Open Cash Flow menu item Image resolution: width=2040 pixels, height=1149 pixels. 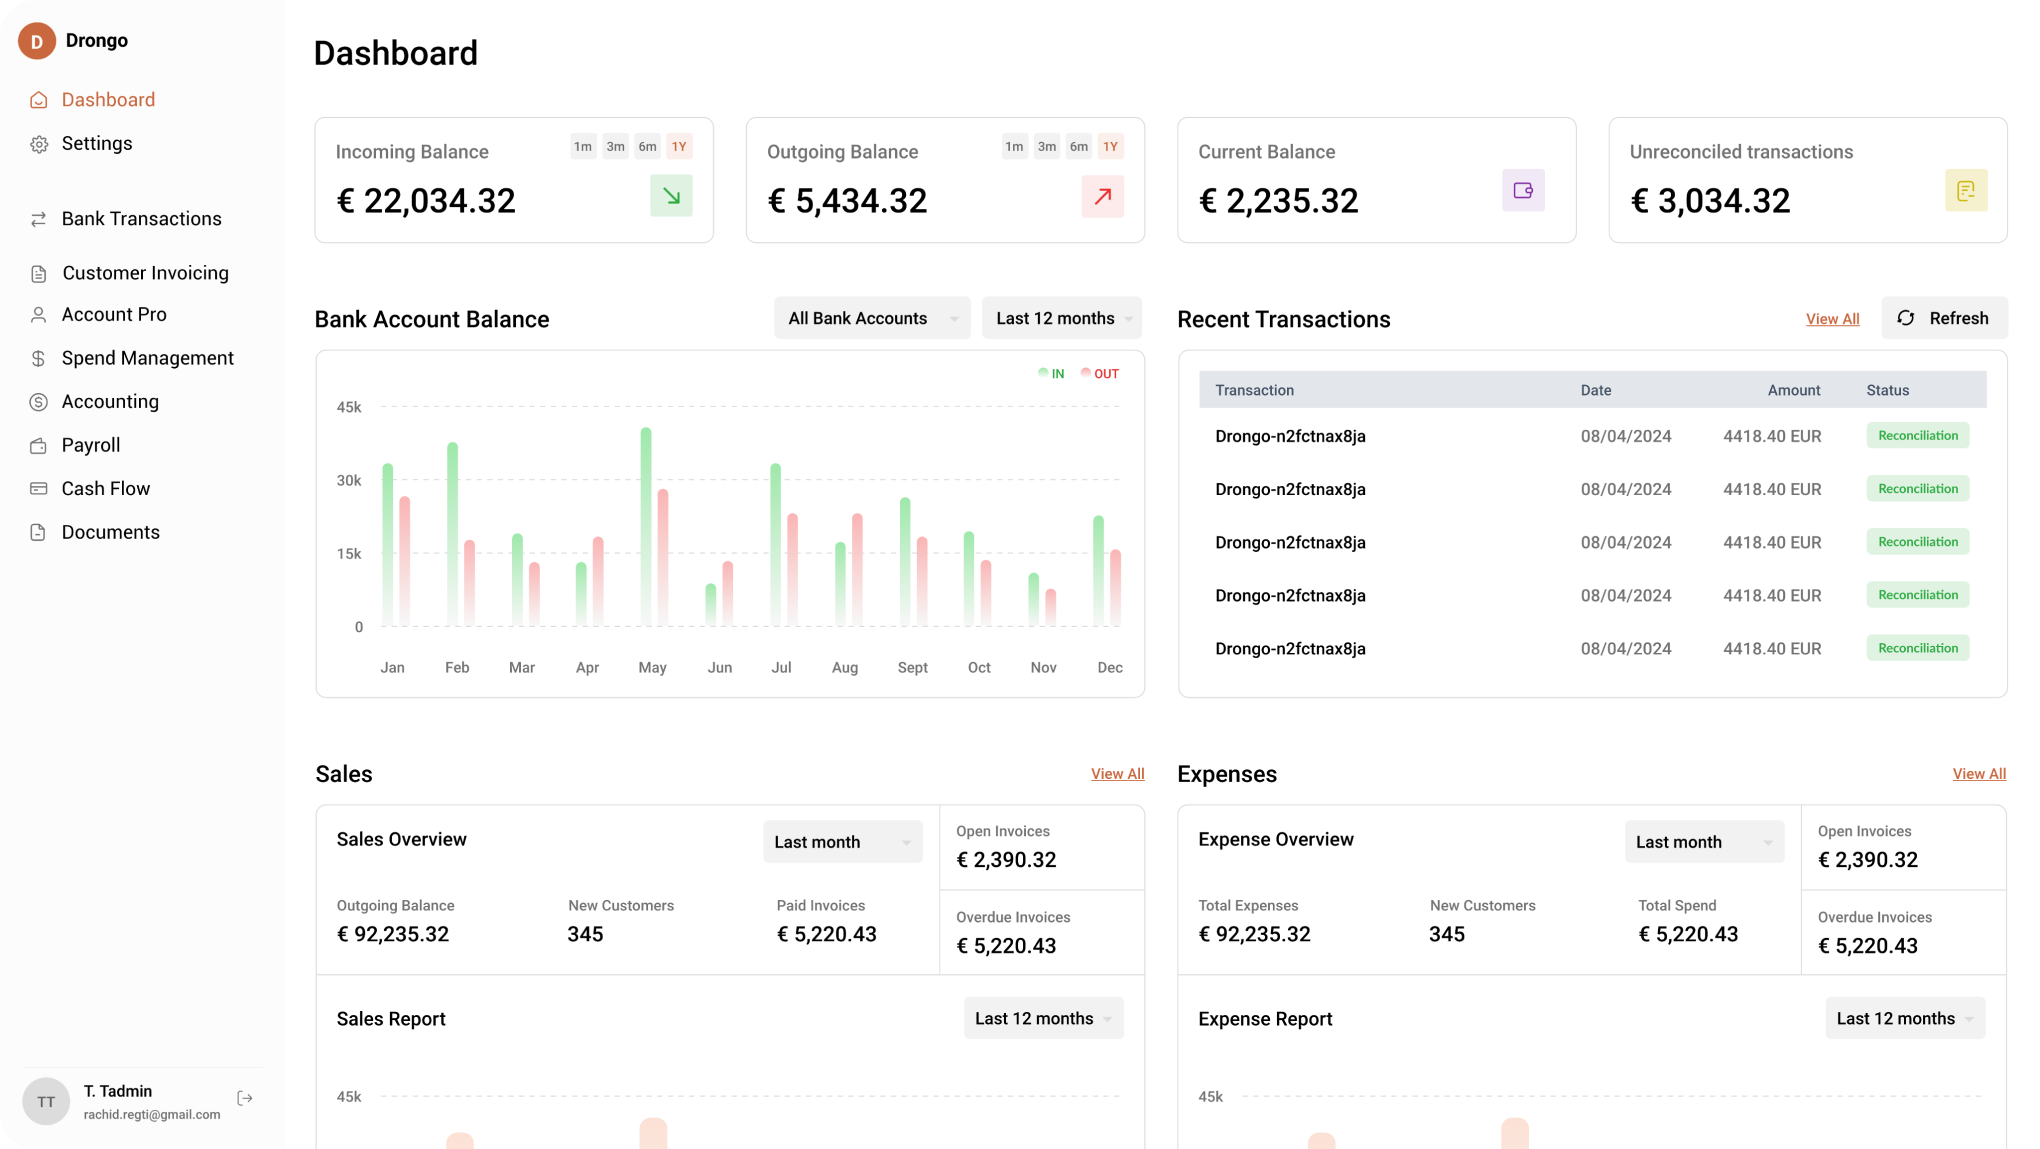click(105, 489)
